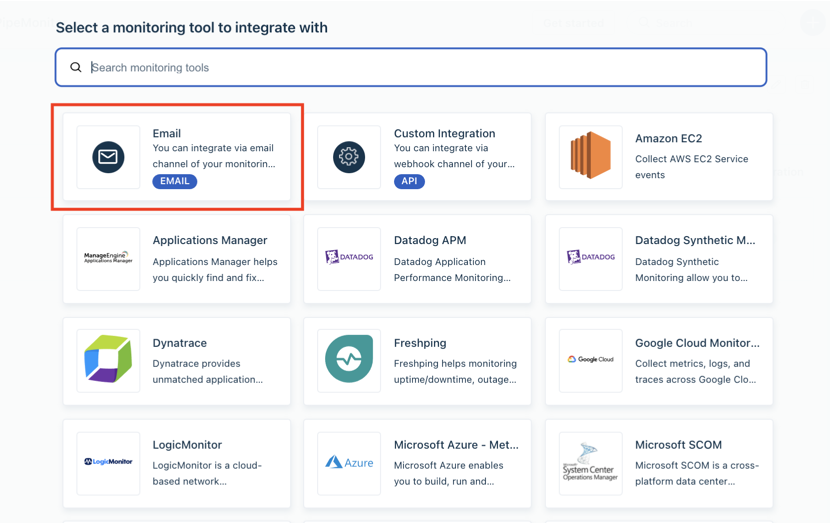Viewport: 831px width, 523px height.
Task: Click the Datadog Synthetic Monitoring logo
Action: coord(591,257)
